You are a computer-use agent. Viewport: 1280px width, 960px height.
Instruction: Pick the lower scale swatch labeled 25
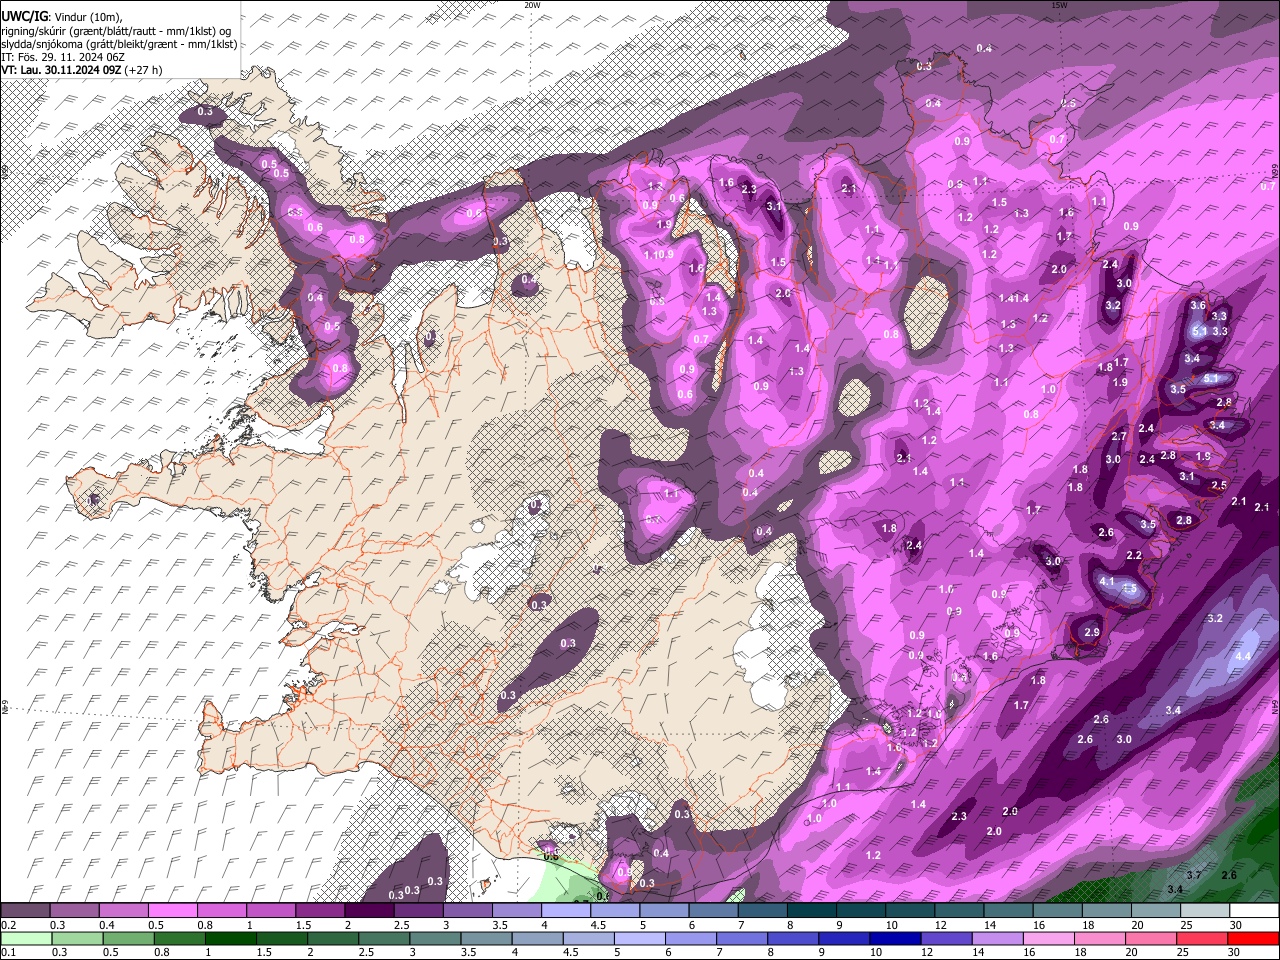(1204, 938)
